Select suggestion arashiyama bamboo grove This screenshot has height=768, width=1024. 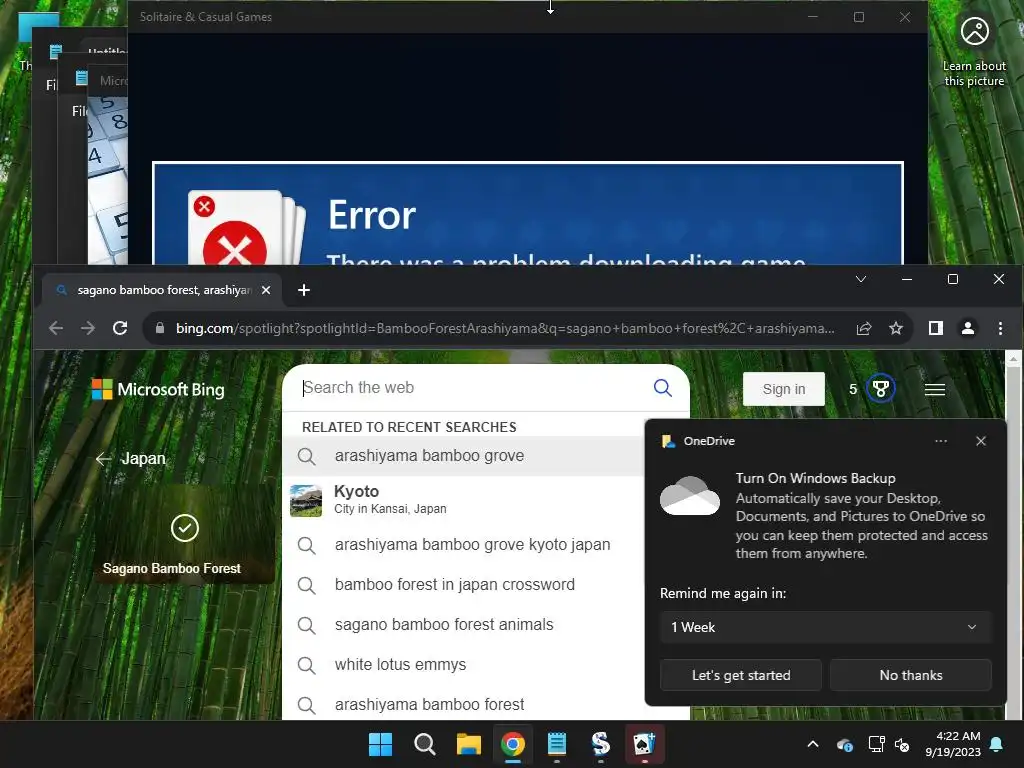click(x=464, y=456)
